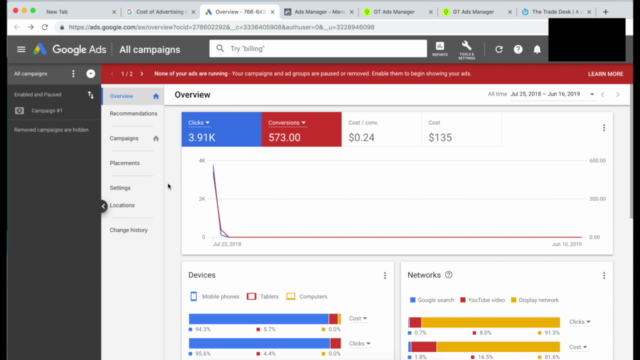Click All campaigns in the left panel

31,74
